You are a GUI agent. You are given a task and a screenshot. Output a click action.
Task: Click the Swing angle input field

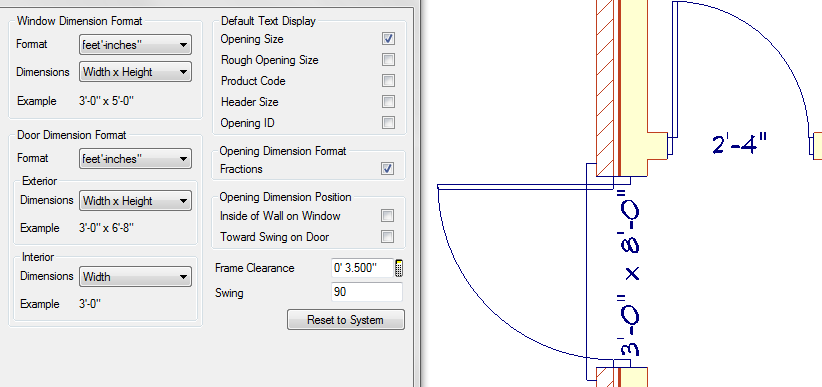point(367,292)
